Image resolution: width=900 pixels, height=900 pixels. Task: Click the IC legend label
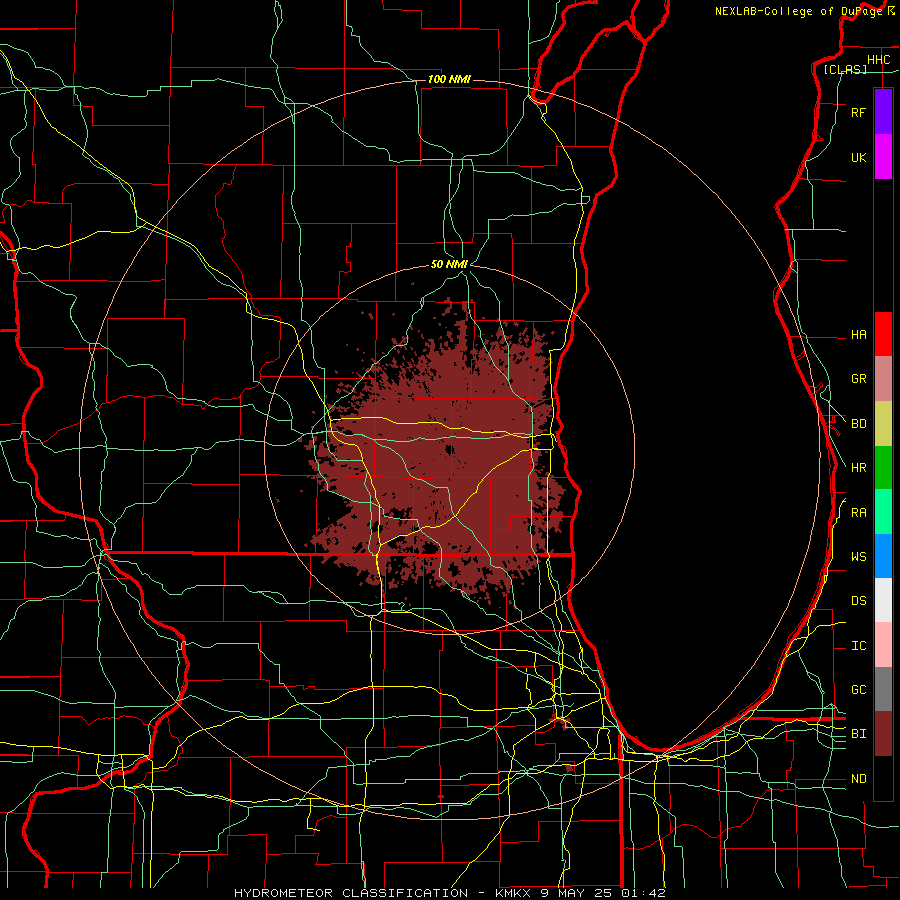[858, 646]
